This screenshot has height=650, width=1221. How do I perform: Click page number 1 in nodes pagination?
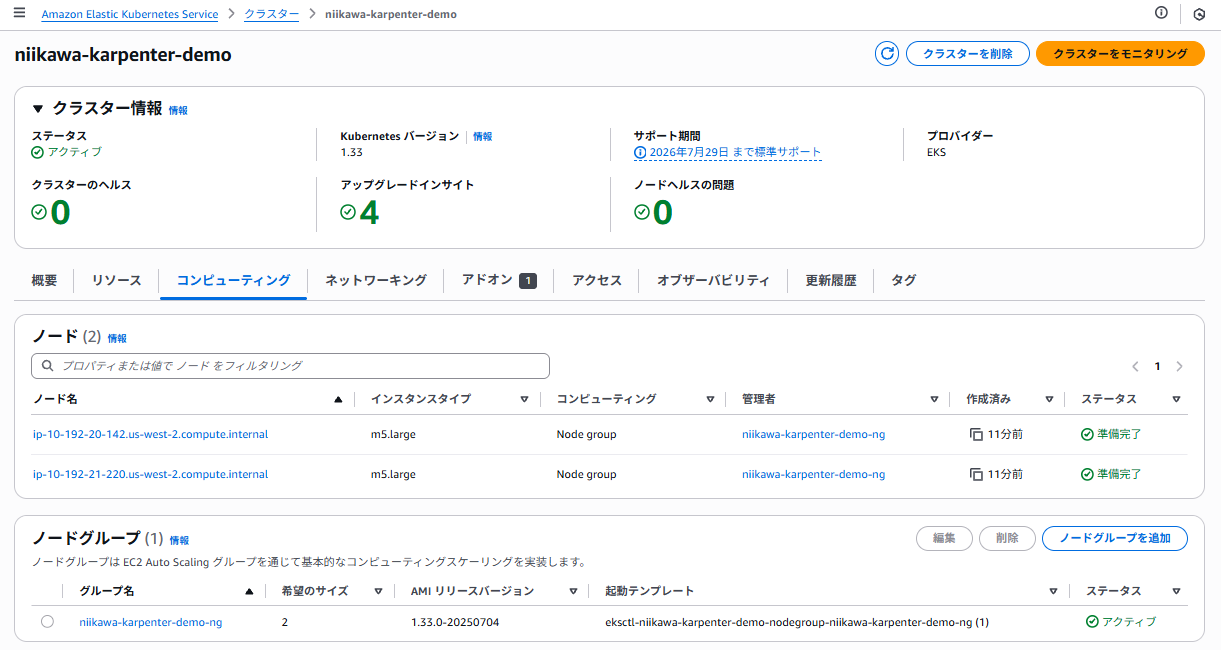1158,367
